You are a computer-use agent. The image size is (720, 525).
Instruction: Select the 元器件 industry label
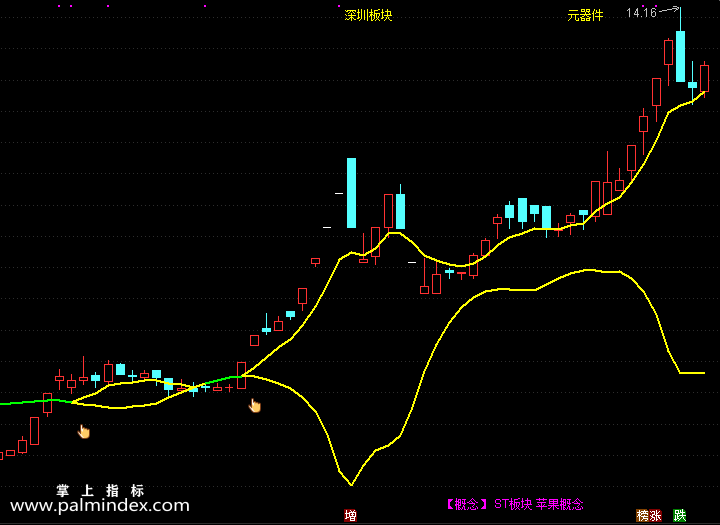point(585,16)
